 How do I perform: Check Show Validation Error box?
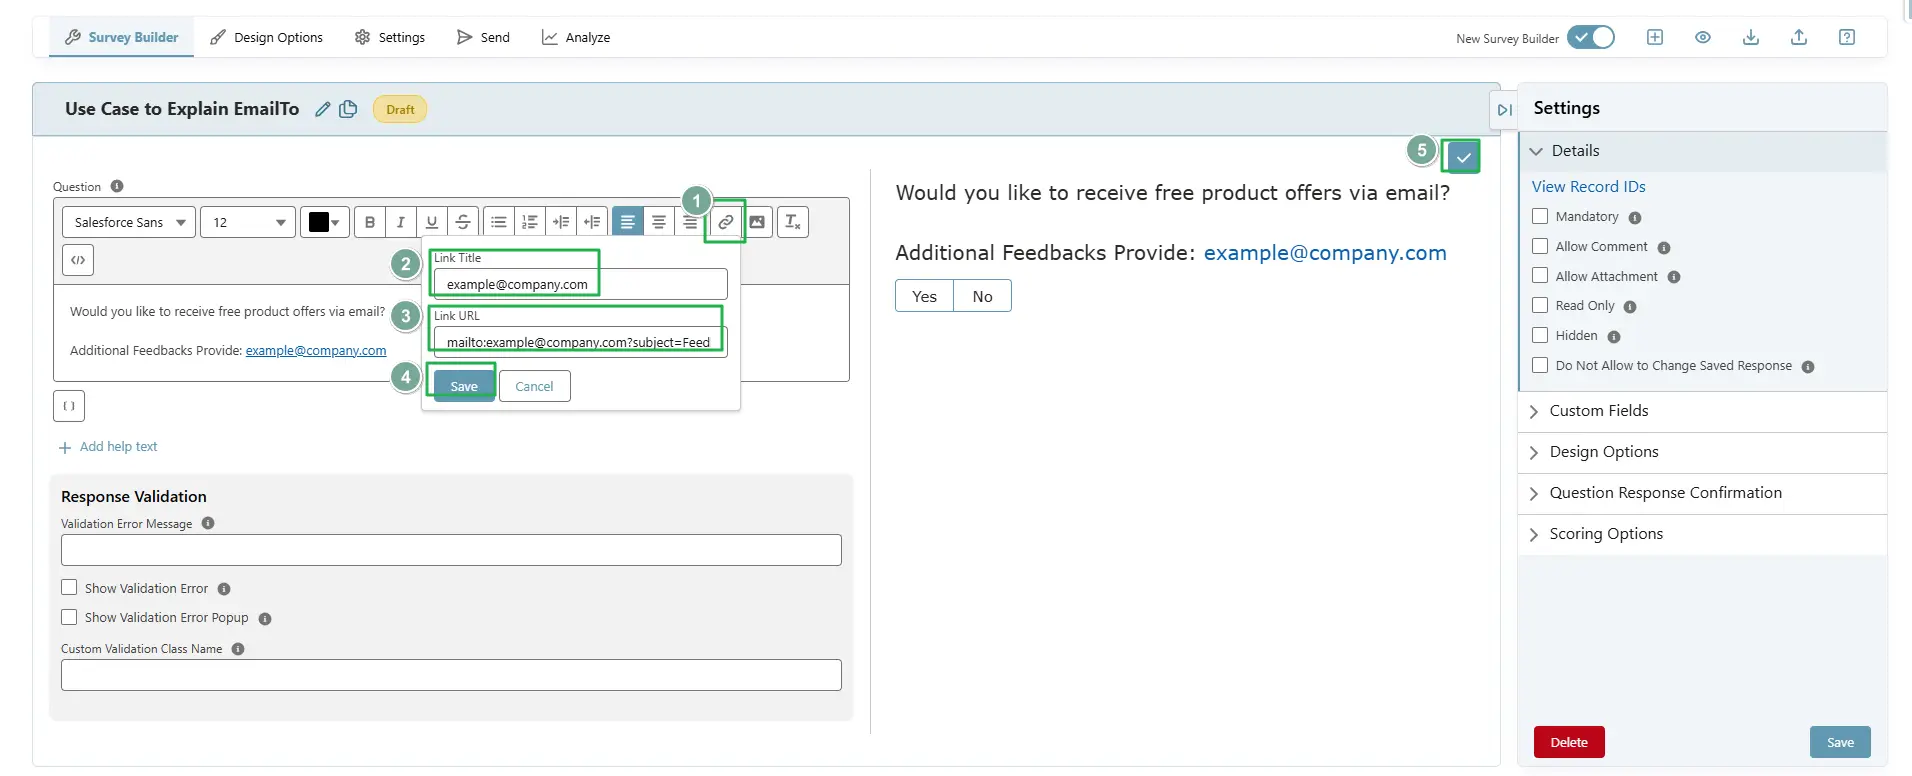coord(69,588)
